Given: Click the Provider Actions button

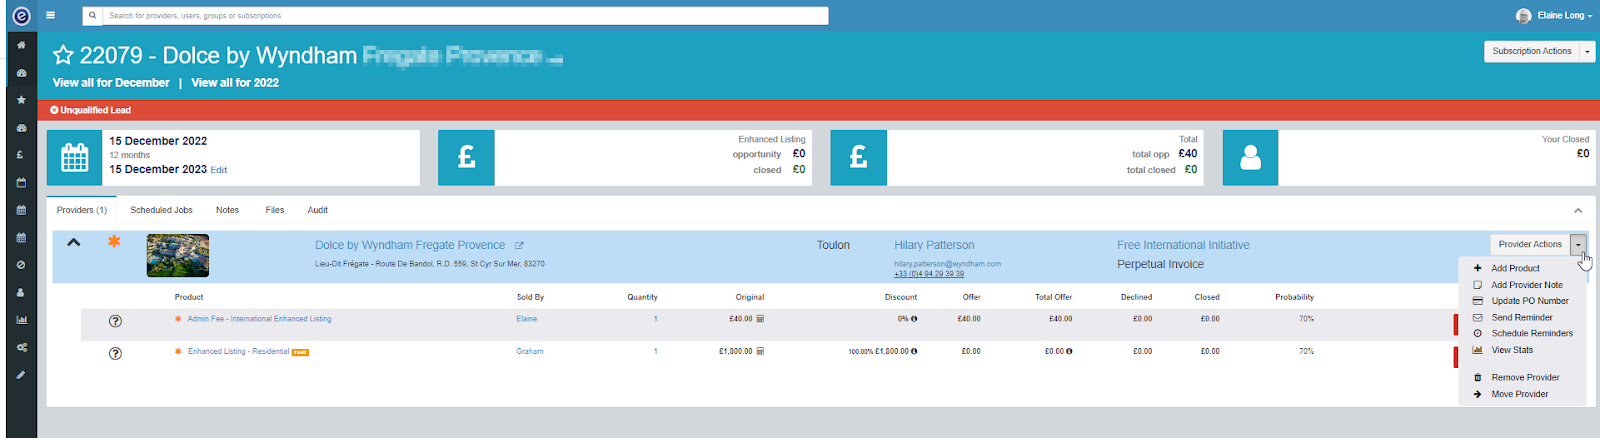Looking at the screenshot, I should click(x=1530, y=244).
